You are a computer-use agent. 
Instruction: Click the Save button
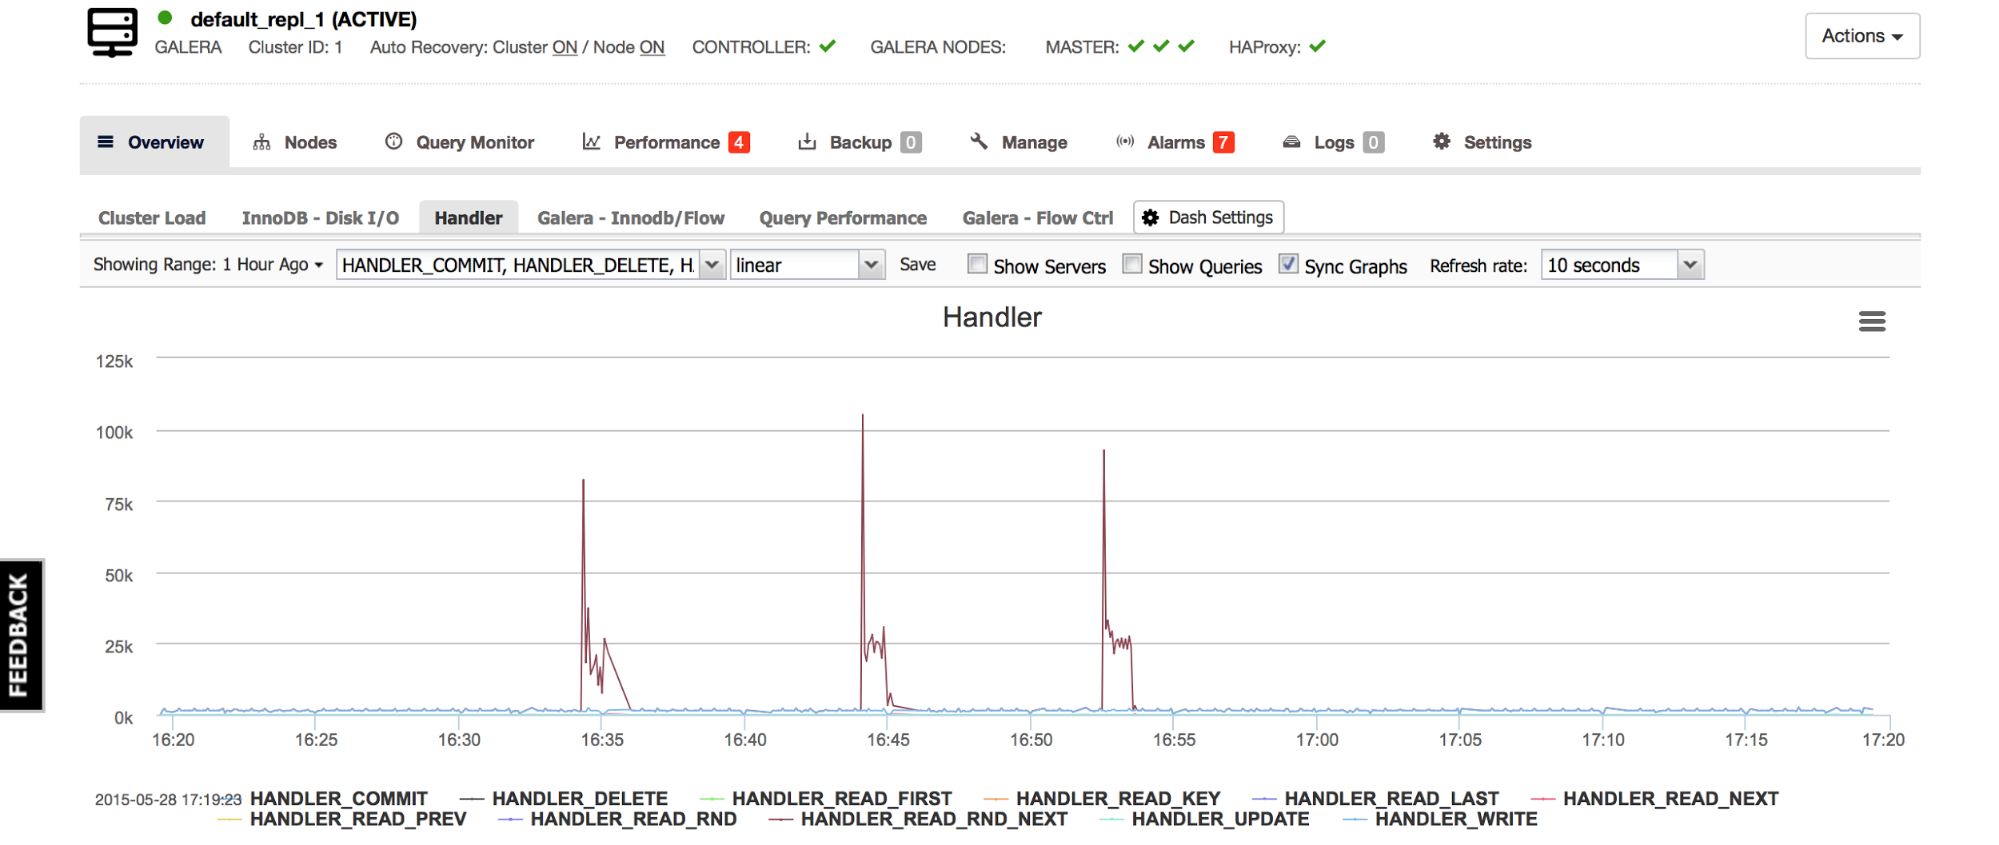pyautogui.click(x=917, y=265)
